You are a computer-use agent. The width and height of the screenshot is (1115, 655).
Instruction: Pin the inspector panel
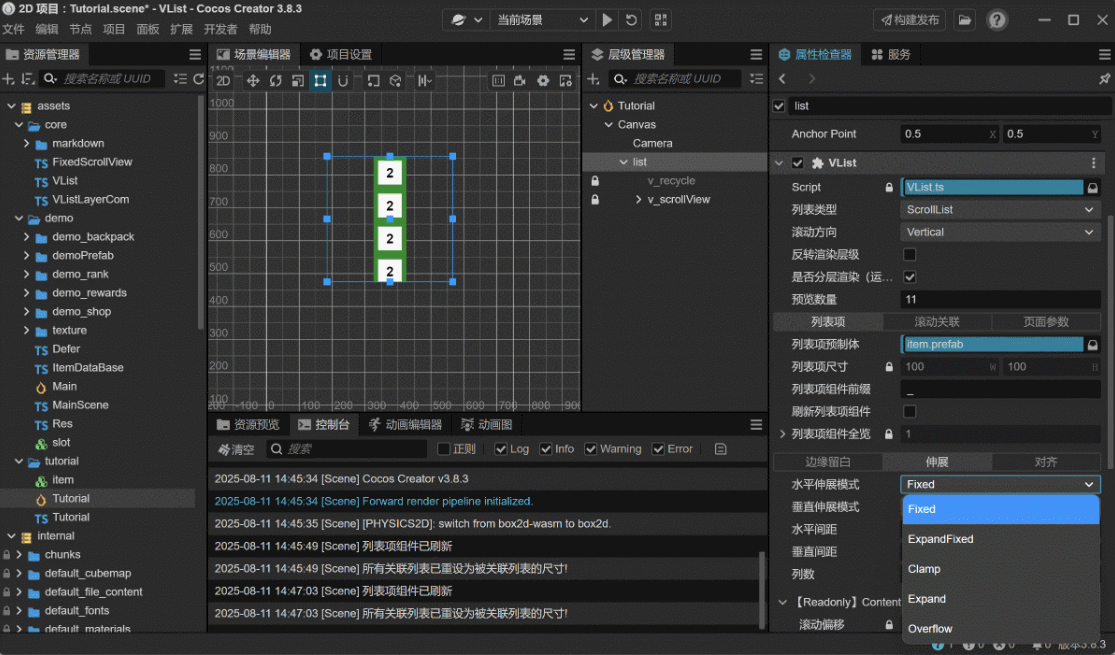tap(1104, 79)
